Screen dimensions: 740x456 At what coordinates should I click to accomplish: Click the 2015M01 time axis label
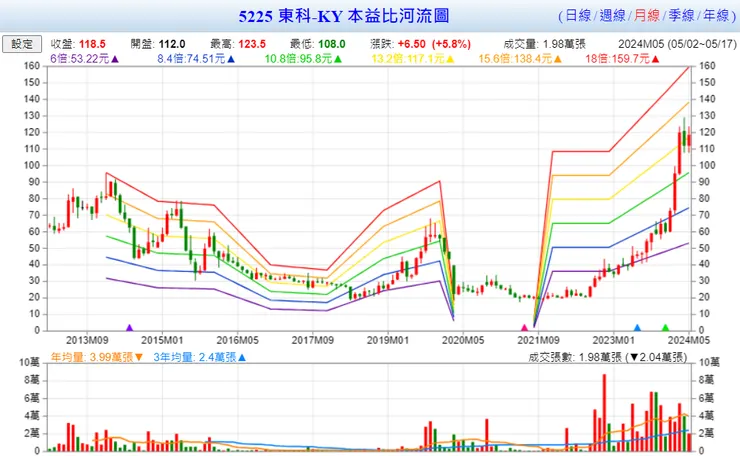[x=162, y=340]
